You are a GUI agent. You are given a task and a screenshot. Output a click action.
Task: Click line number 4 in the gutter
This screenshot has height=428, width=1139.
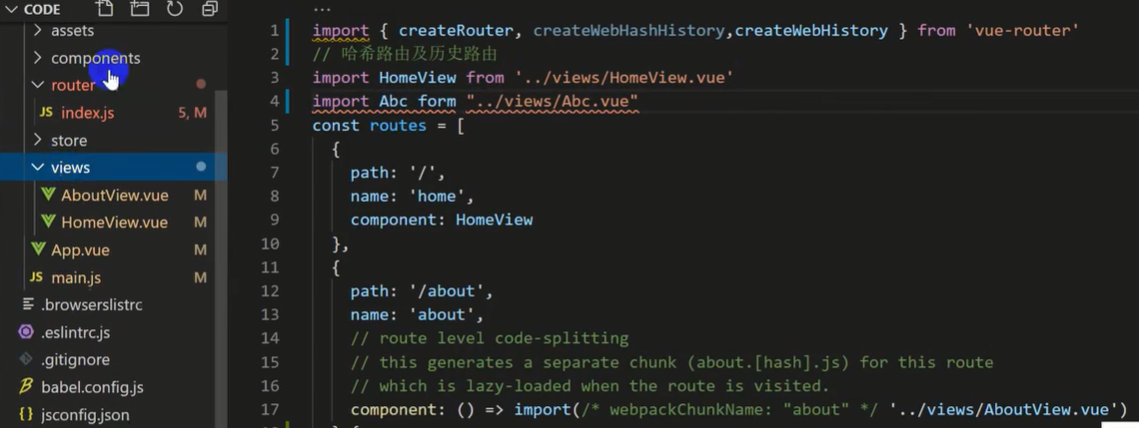[274, 101]
